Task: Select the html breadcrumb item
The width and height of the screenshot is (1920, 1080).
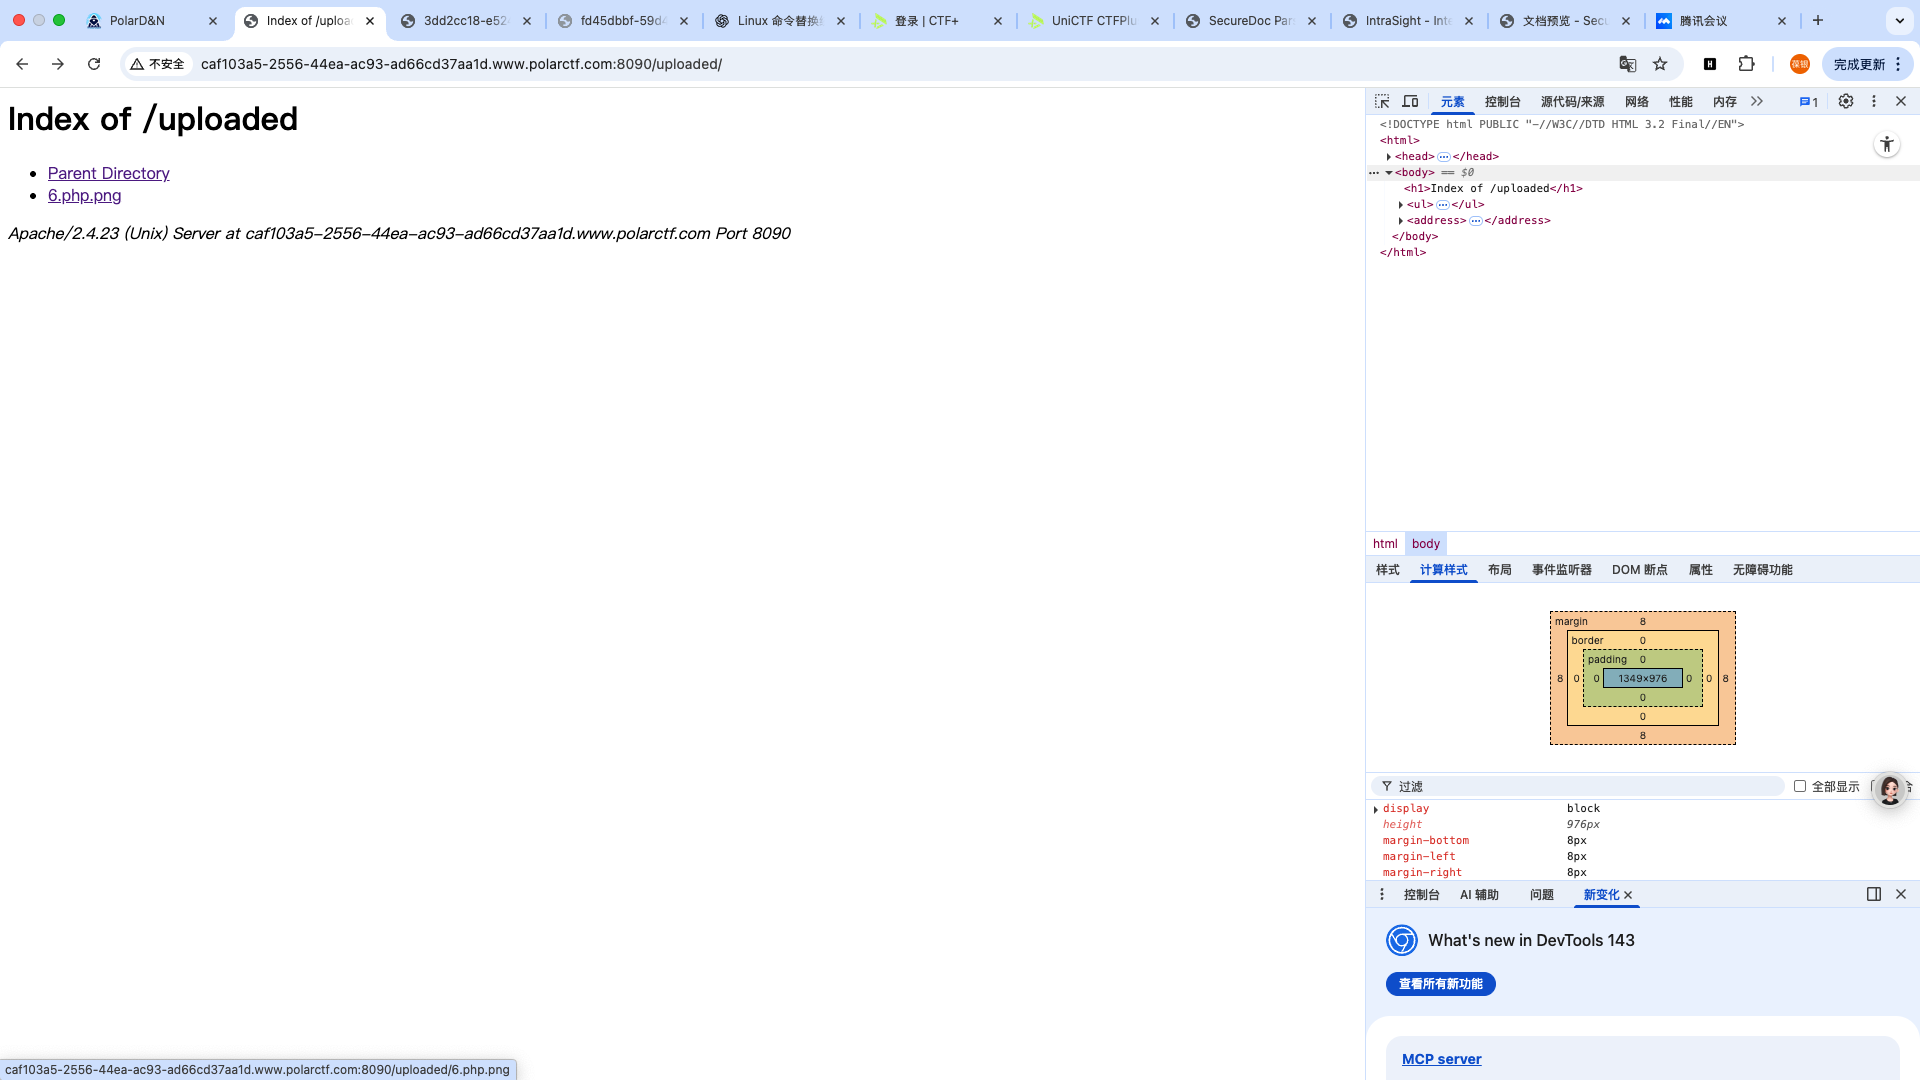Action: point(1385,543)
